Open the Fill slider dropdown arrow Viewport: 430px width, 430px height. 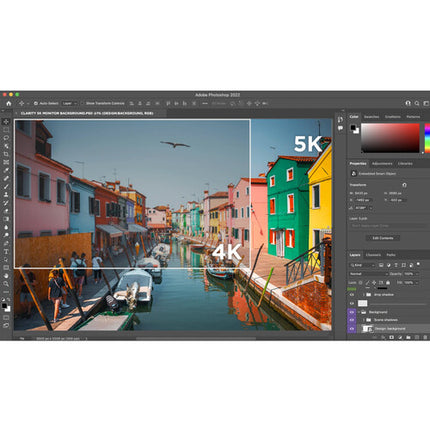click(417, 283)
